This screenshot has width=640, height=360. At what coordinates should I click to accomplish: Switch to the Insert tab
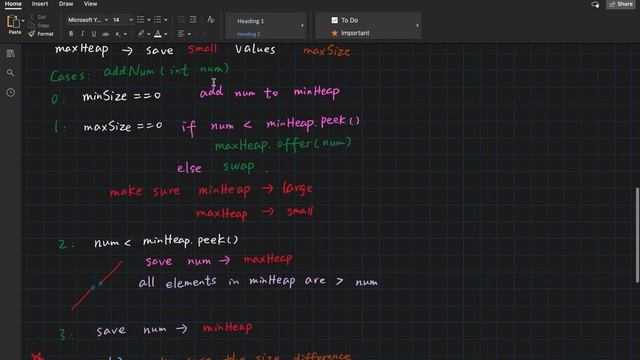click(x=40, y=4)
